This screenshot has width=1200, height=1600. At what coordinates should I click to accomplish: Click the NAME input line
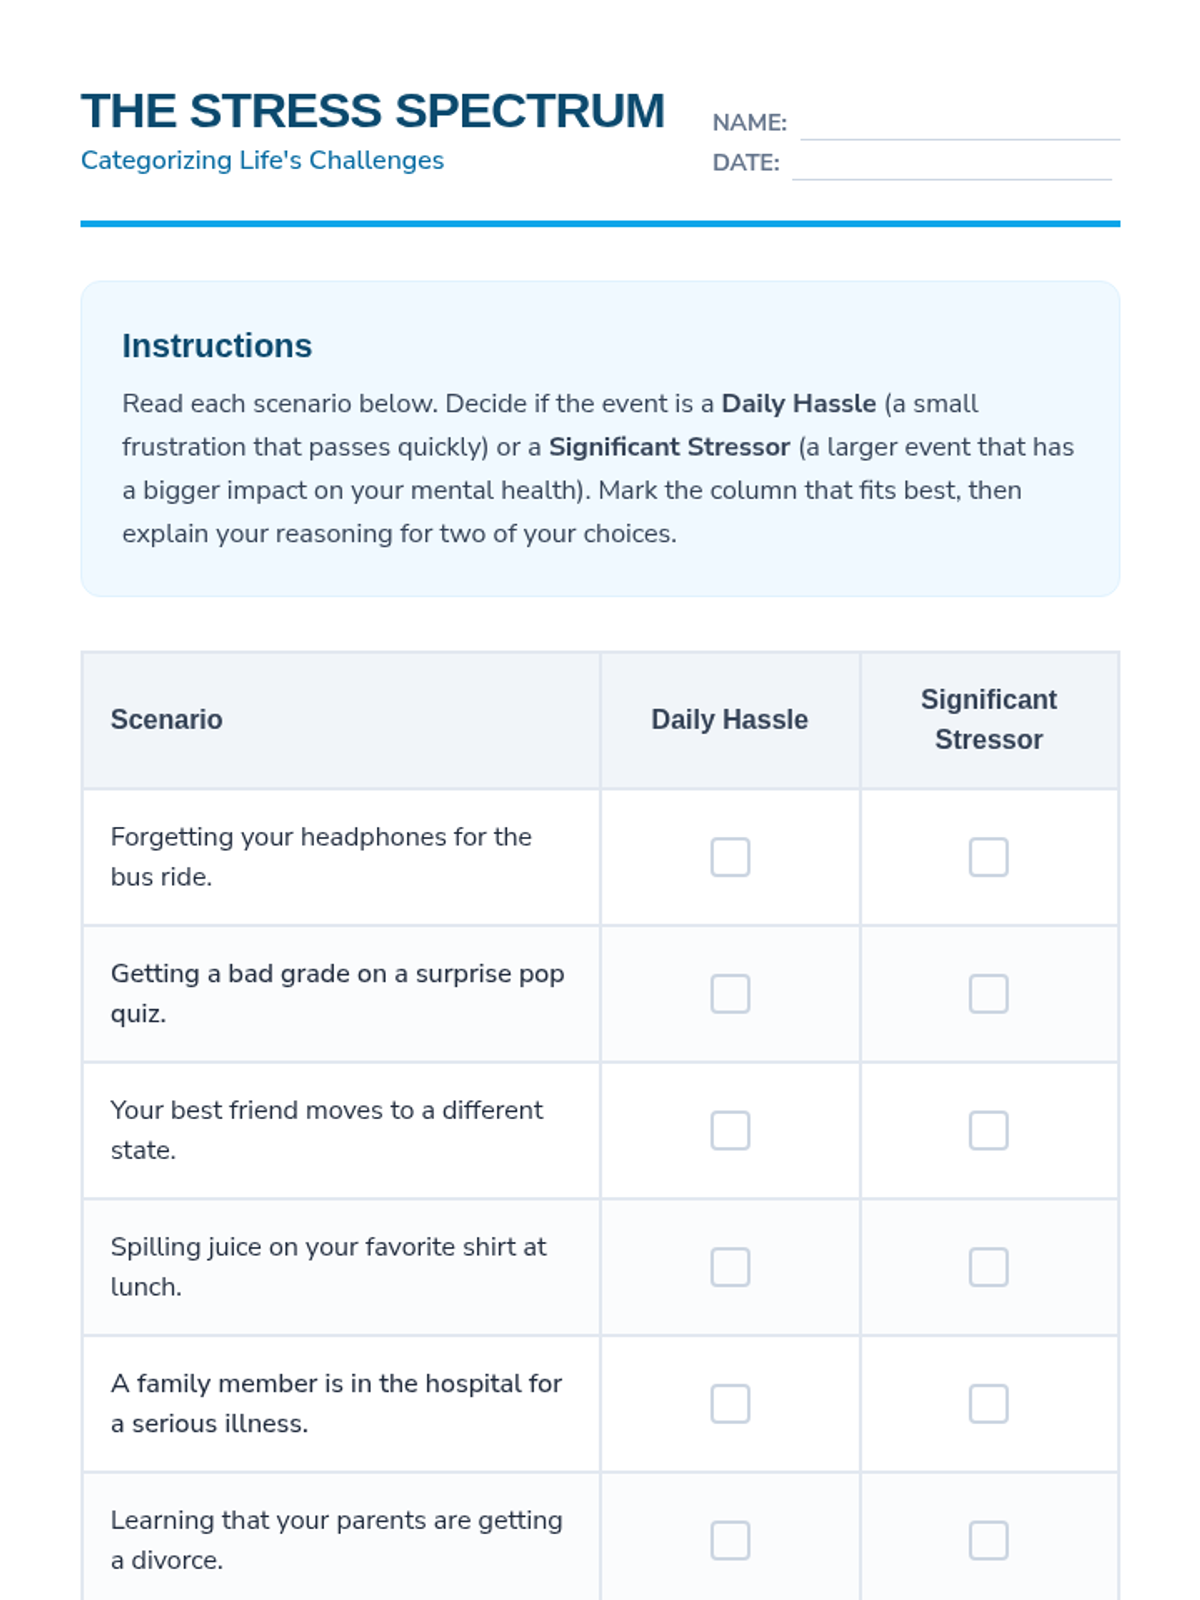[959, 124]
